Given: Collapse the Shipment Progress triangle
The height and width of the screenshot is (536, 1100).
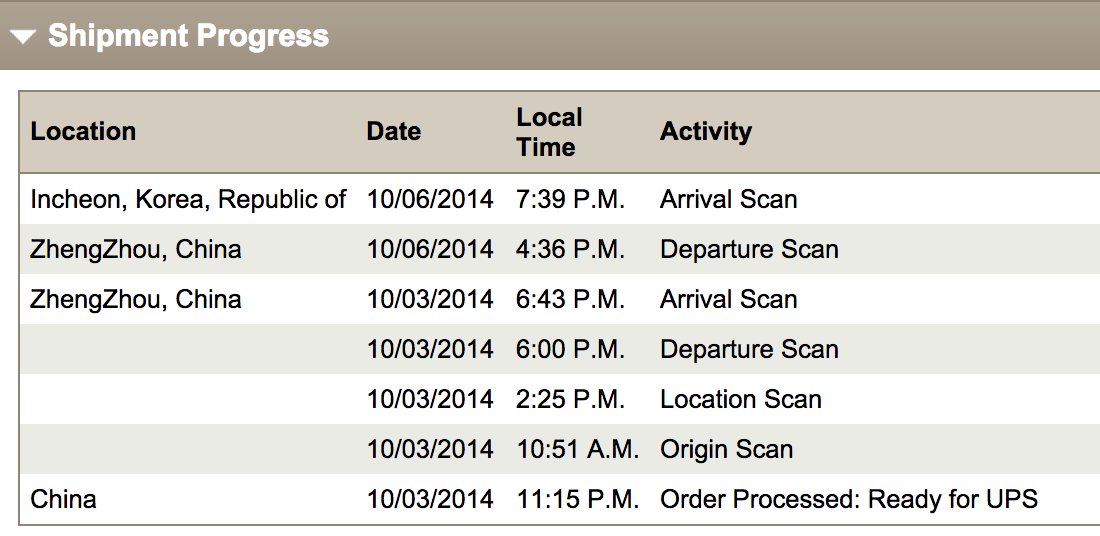Looking at the screenshot, I should (x=23, y=36).
